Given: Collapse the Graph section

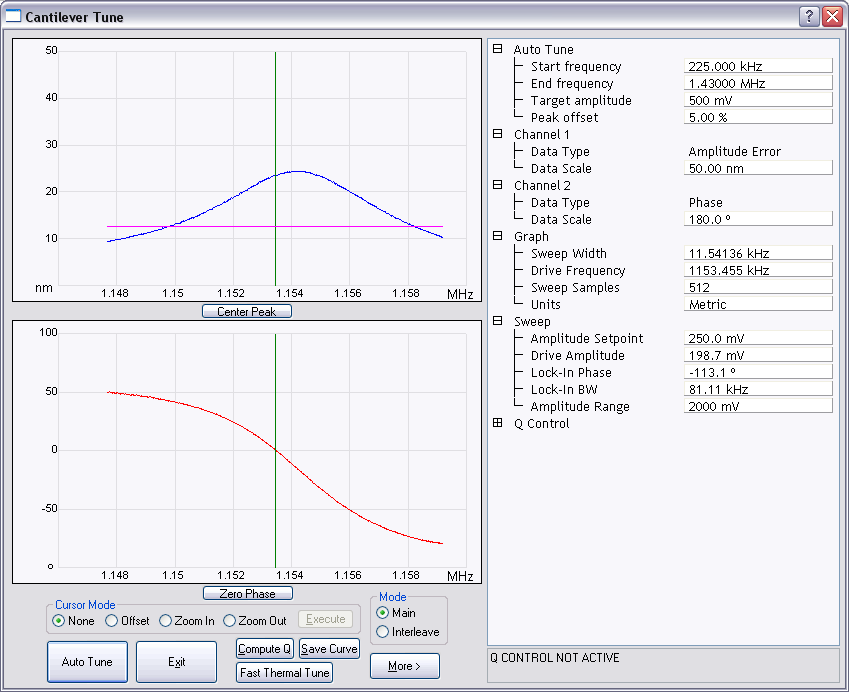Looking at the screenshot, I should tap(498, 236).
